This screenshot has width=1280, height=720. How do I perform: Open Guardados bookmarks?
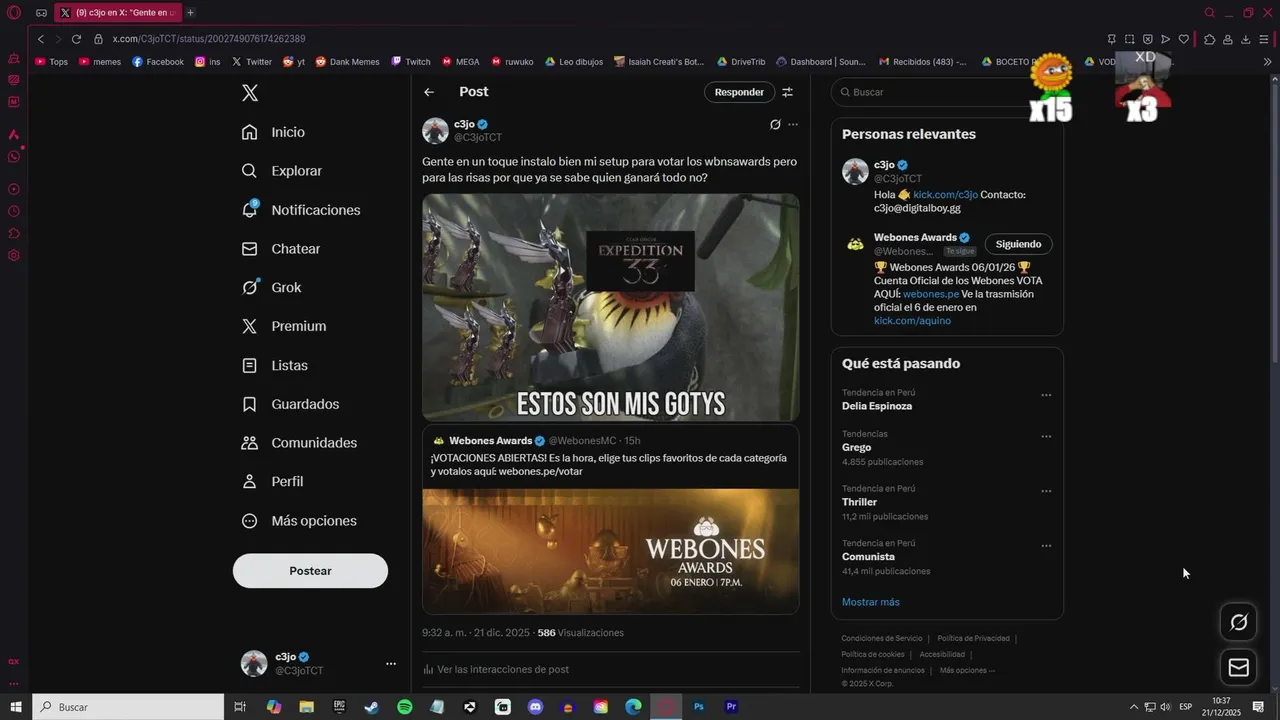coord(291,404)
